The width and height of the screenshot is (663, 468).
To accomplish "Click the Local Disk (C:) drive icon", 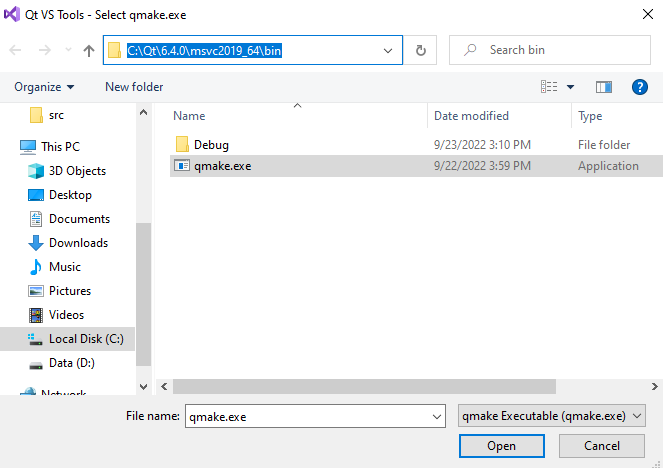I will click(35, 339).
